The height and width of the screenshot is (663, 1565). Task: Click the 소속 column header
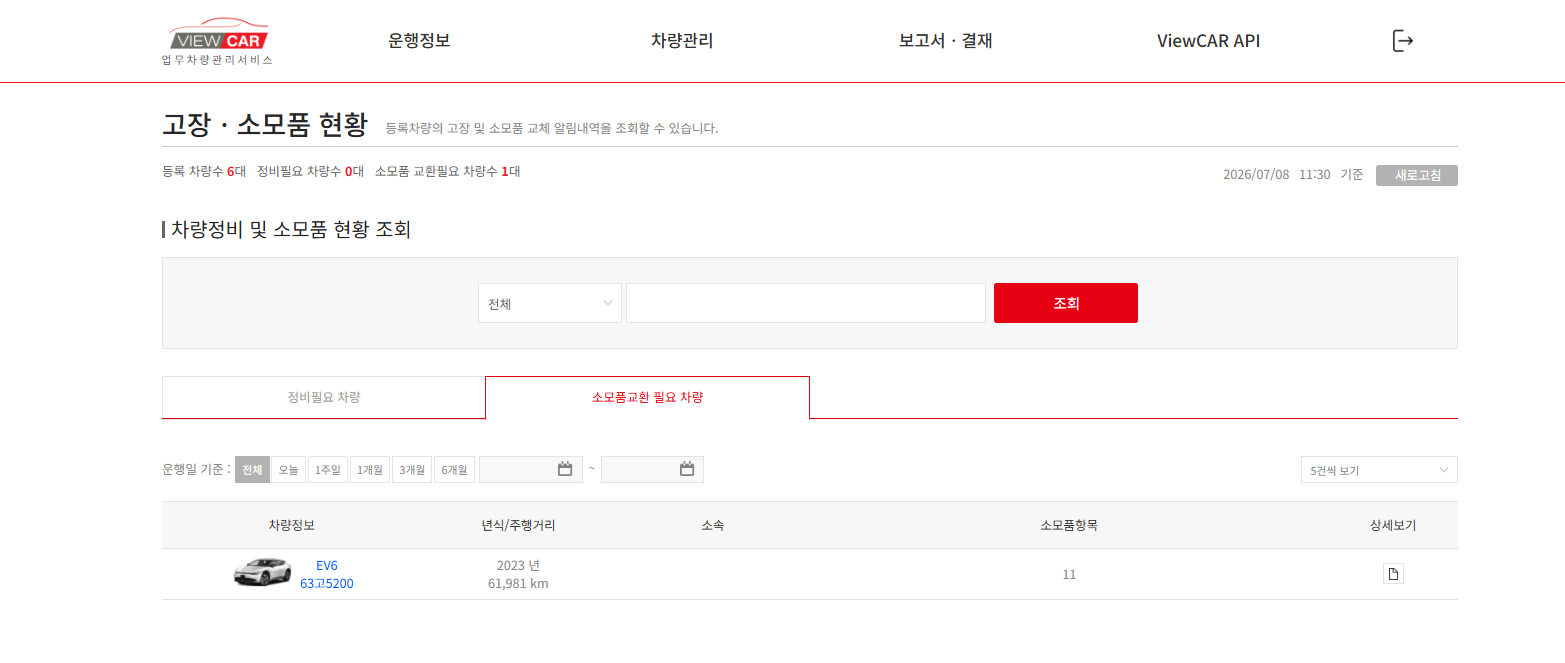pyautogui.click(x=713, y=525)
